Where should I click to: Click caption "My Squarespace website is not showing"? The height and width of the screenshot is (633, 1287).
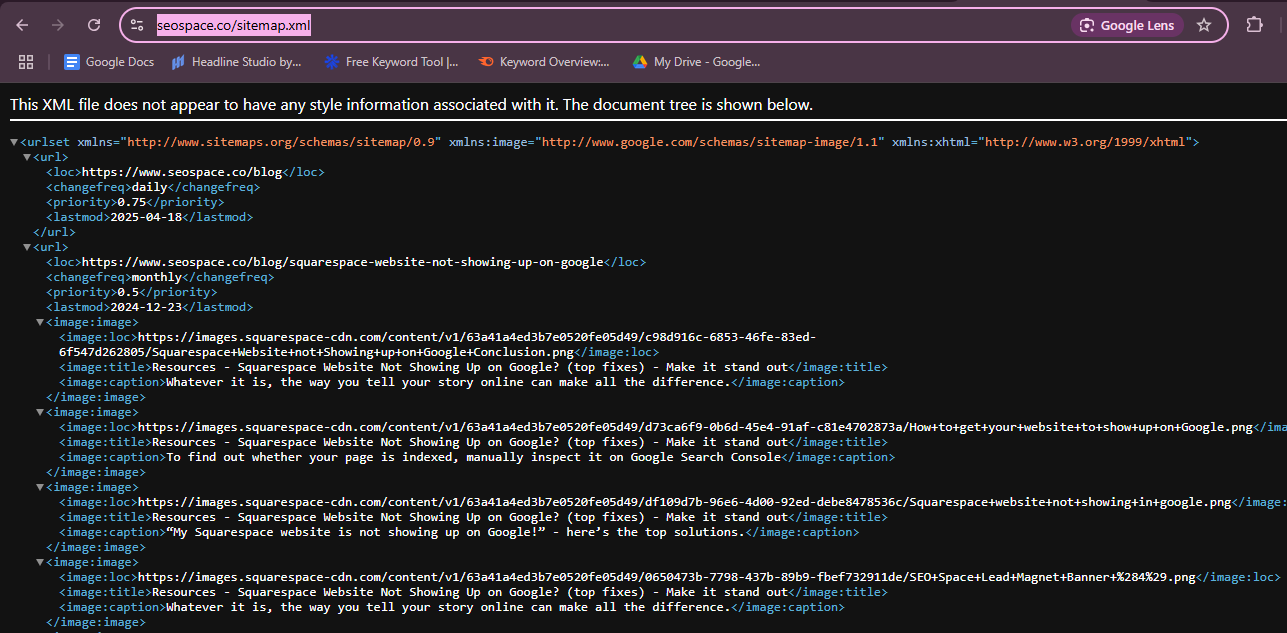click(x=455, y=532)
